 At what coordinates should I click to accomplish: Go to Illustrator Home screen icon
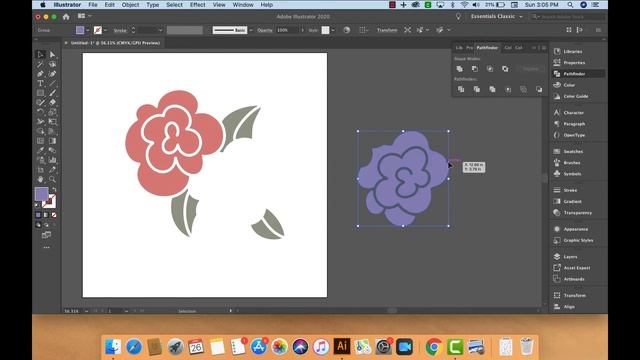[x=66, y=17]
